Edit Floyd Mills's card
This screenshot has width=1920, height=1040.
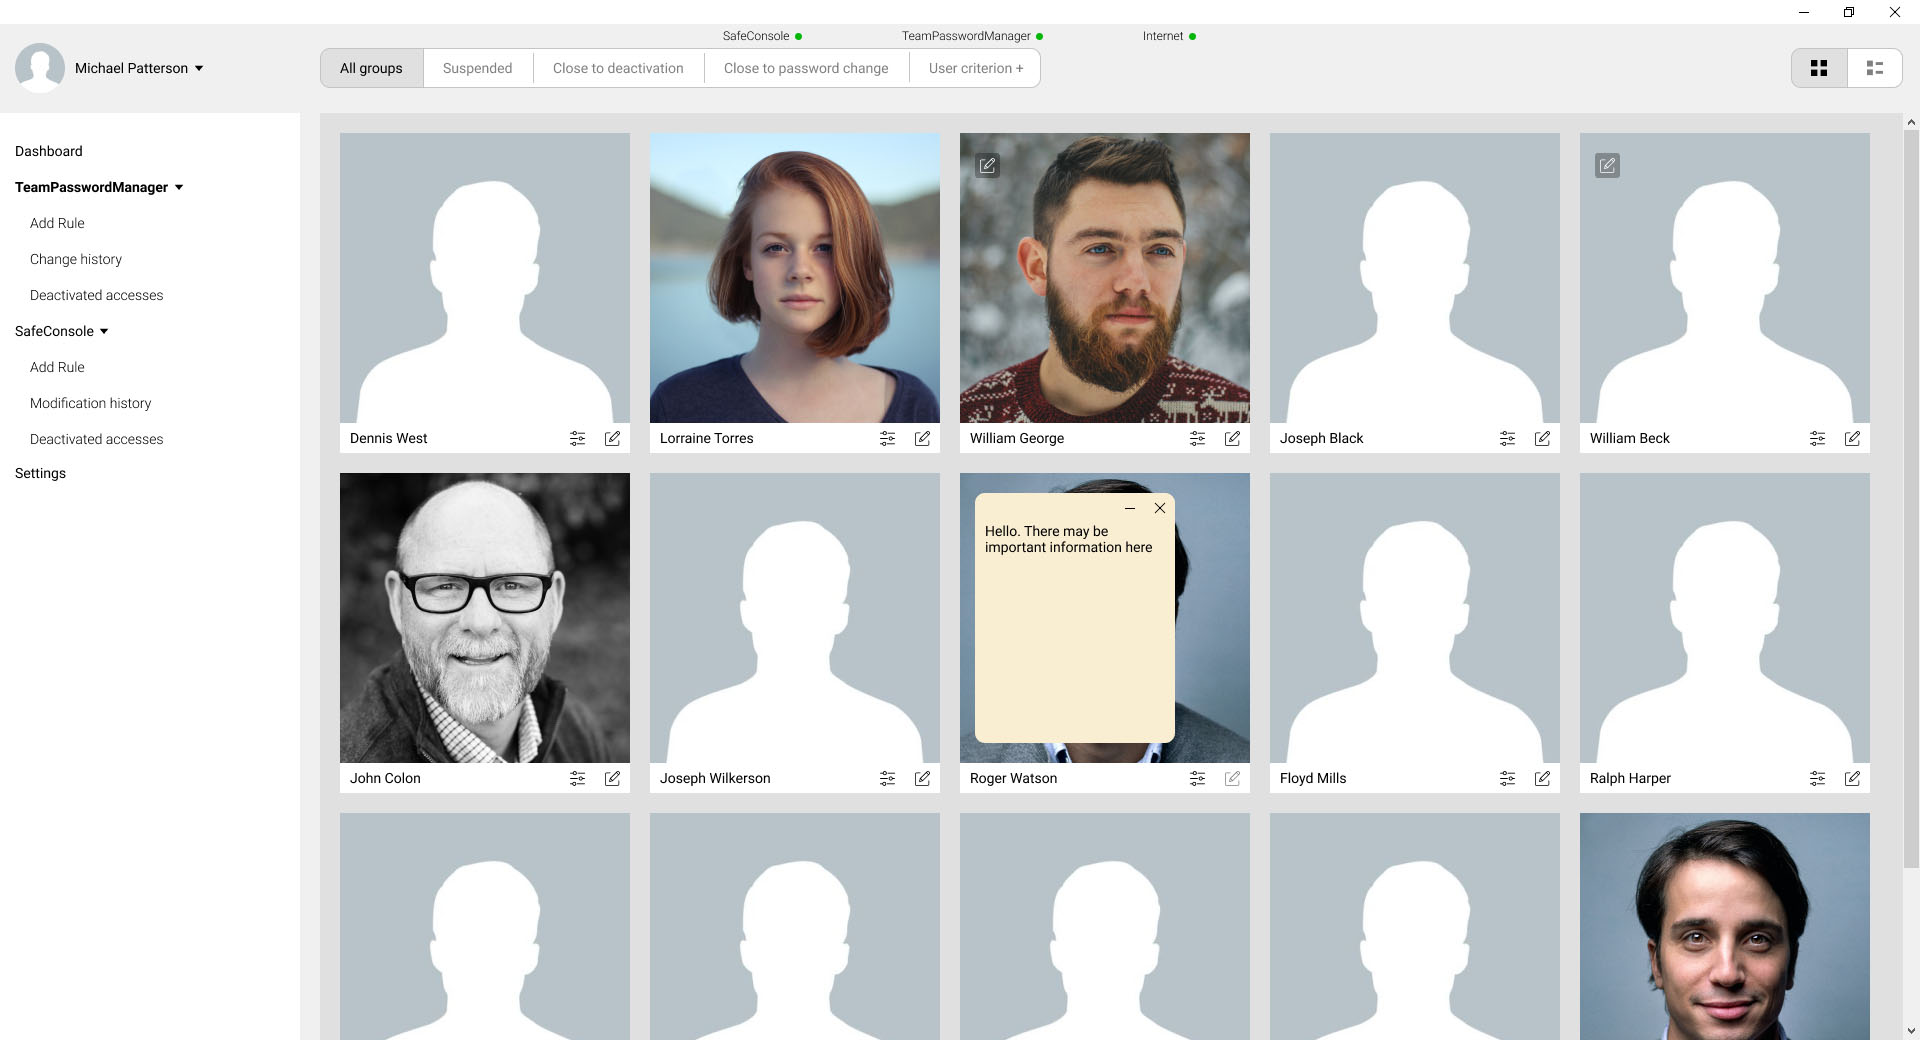tap(1542, 778)
